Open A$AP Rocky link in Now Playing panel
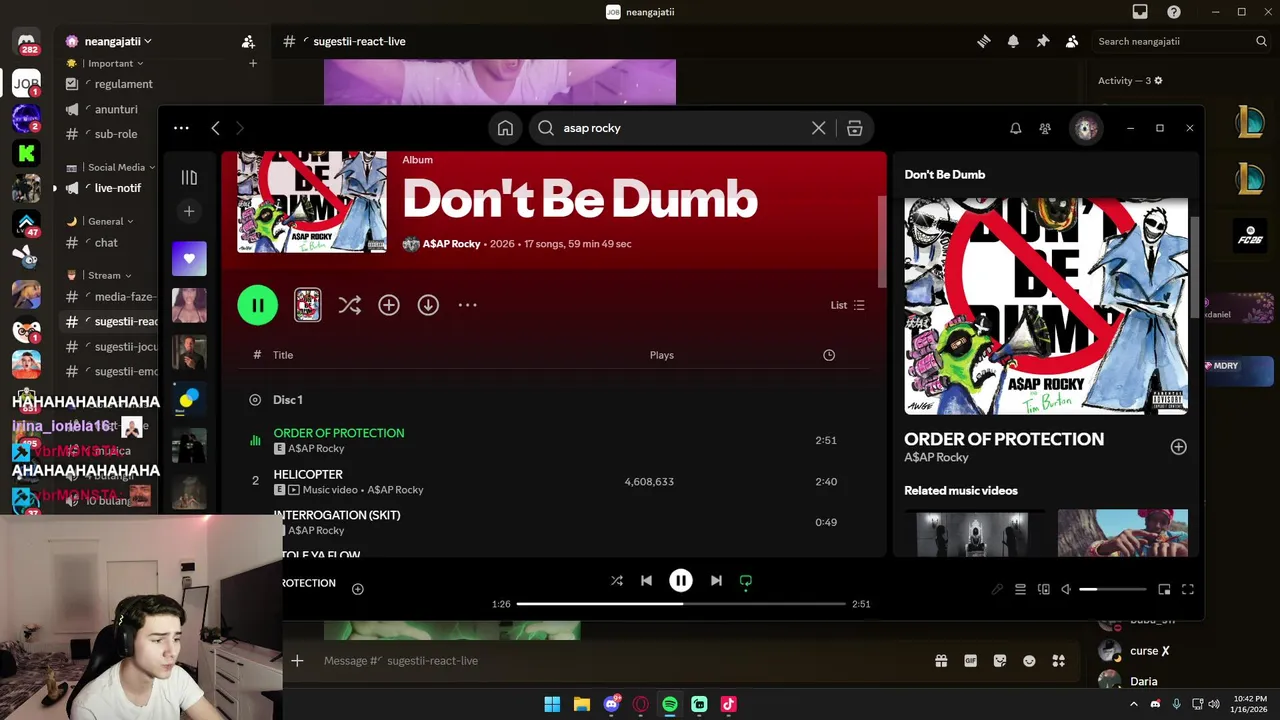 pos(936,457)
